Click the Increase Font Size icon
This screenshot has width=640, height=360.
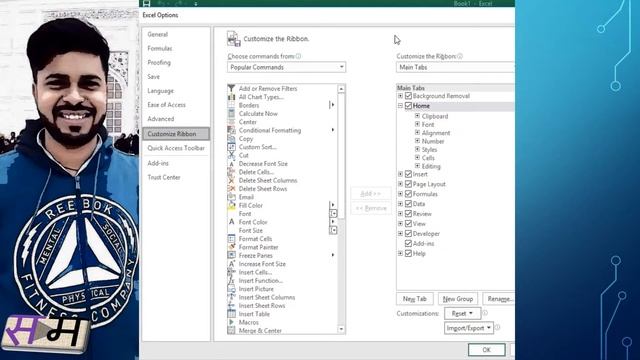231,264
